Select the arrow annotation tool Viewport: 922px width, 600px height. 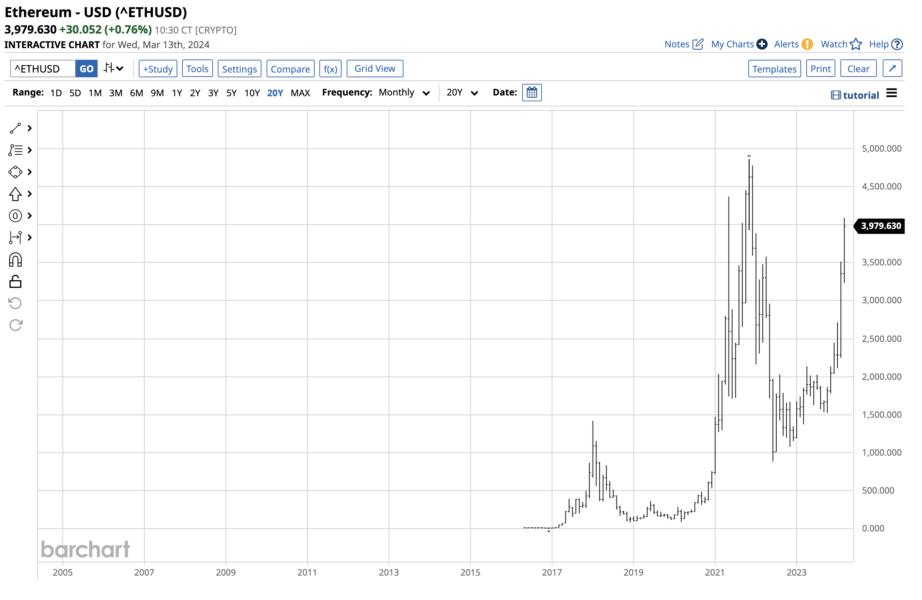point(14,193)
